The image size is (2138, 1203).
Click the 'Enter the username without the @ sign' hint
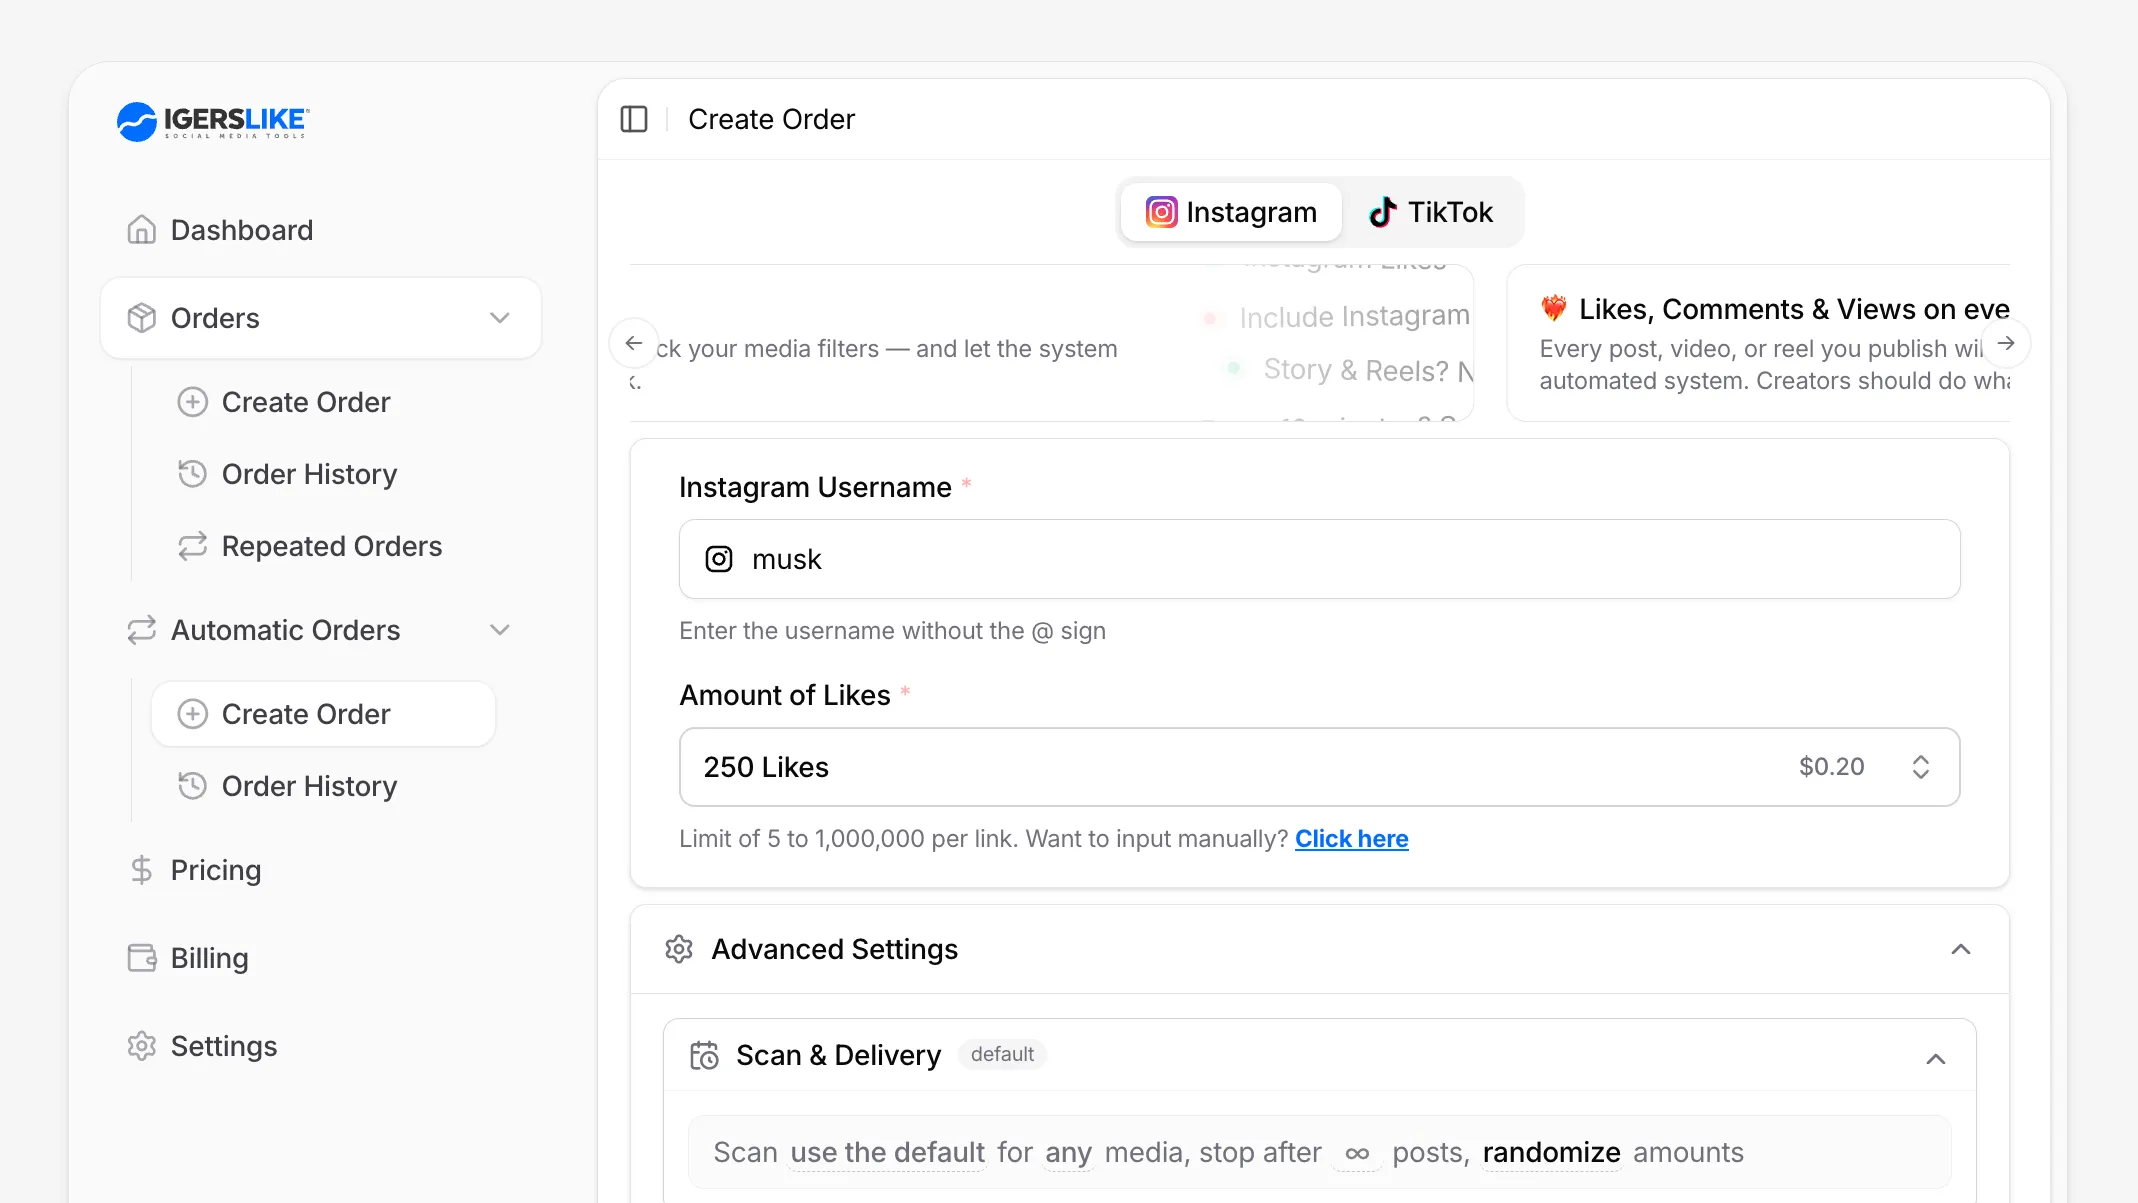tap(892, 631)
